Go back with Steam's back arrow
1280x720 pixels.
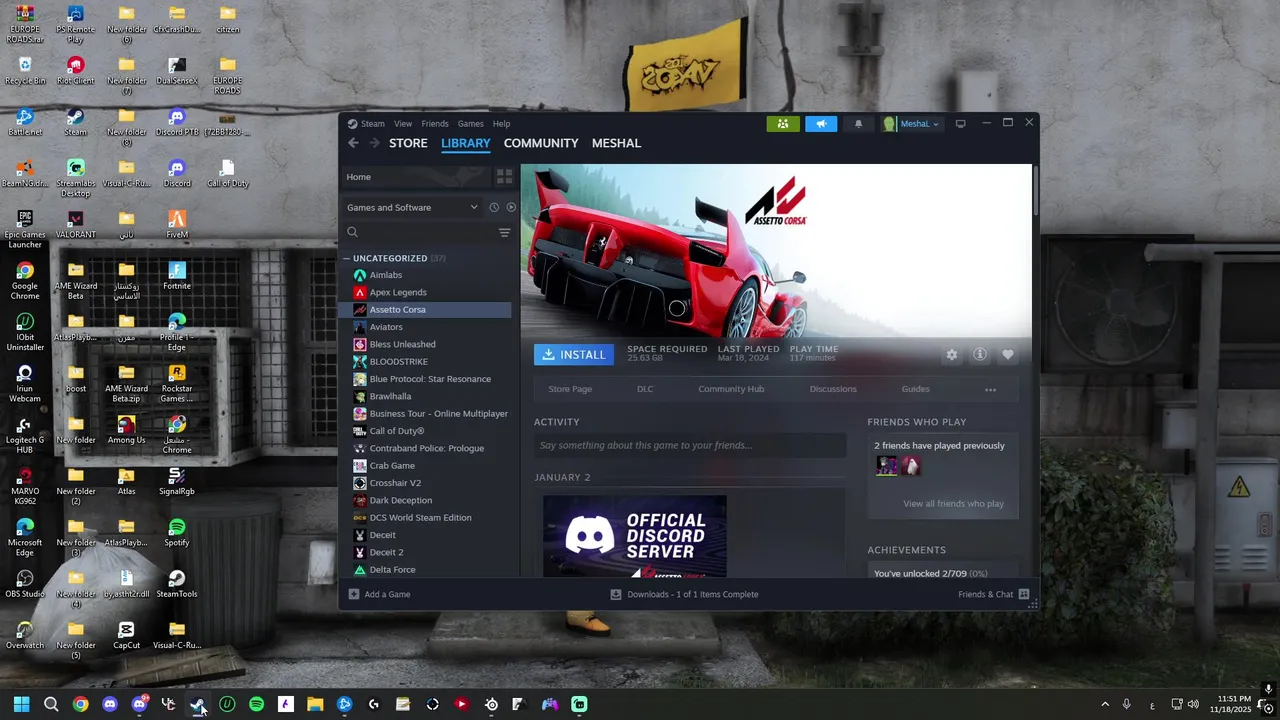(353, 143)
